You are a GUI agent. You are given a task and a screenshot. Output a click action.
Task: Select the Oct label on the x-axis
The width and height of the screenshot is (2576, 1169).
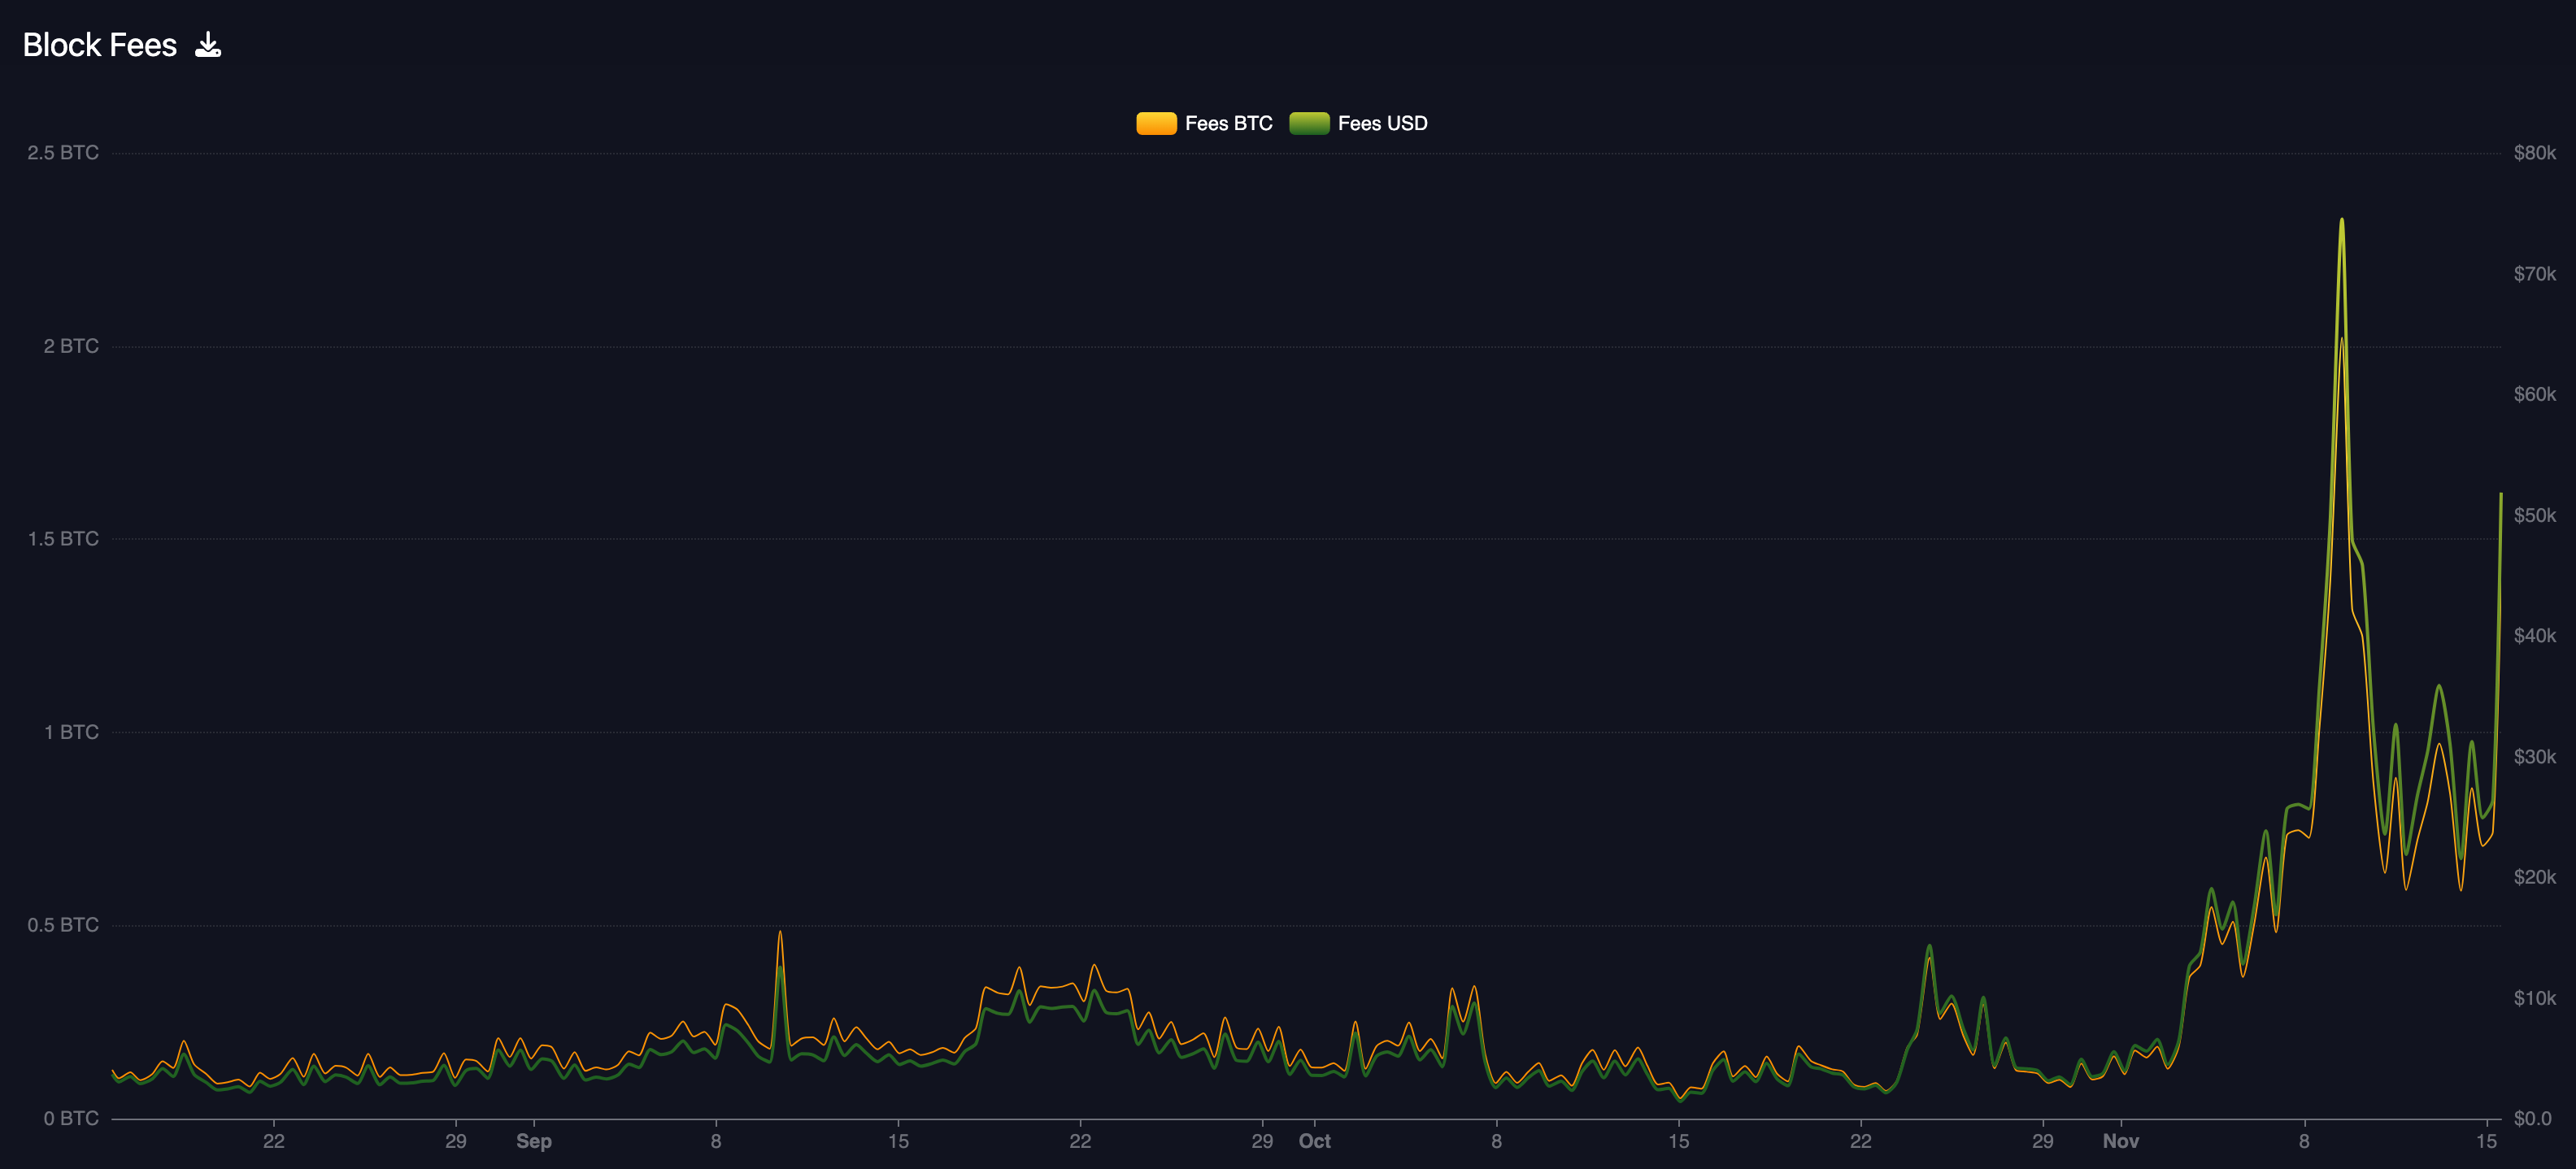point(1316,1140)
